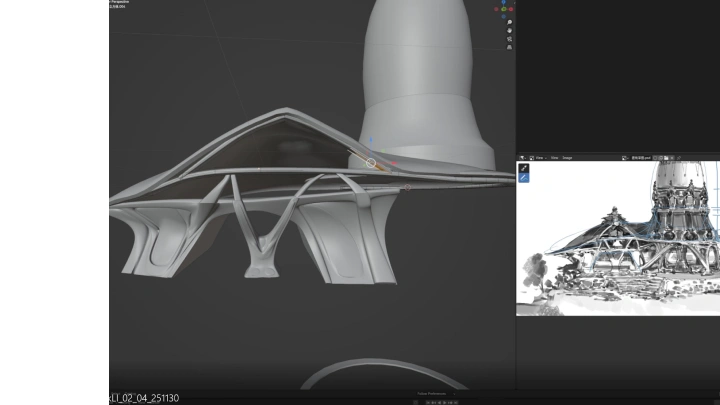Viewport: 720px width, 405px height.
Task: Open the image editor mode View dropdown
Action: [539, 158]
